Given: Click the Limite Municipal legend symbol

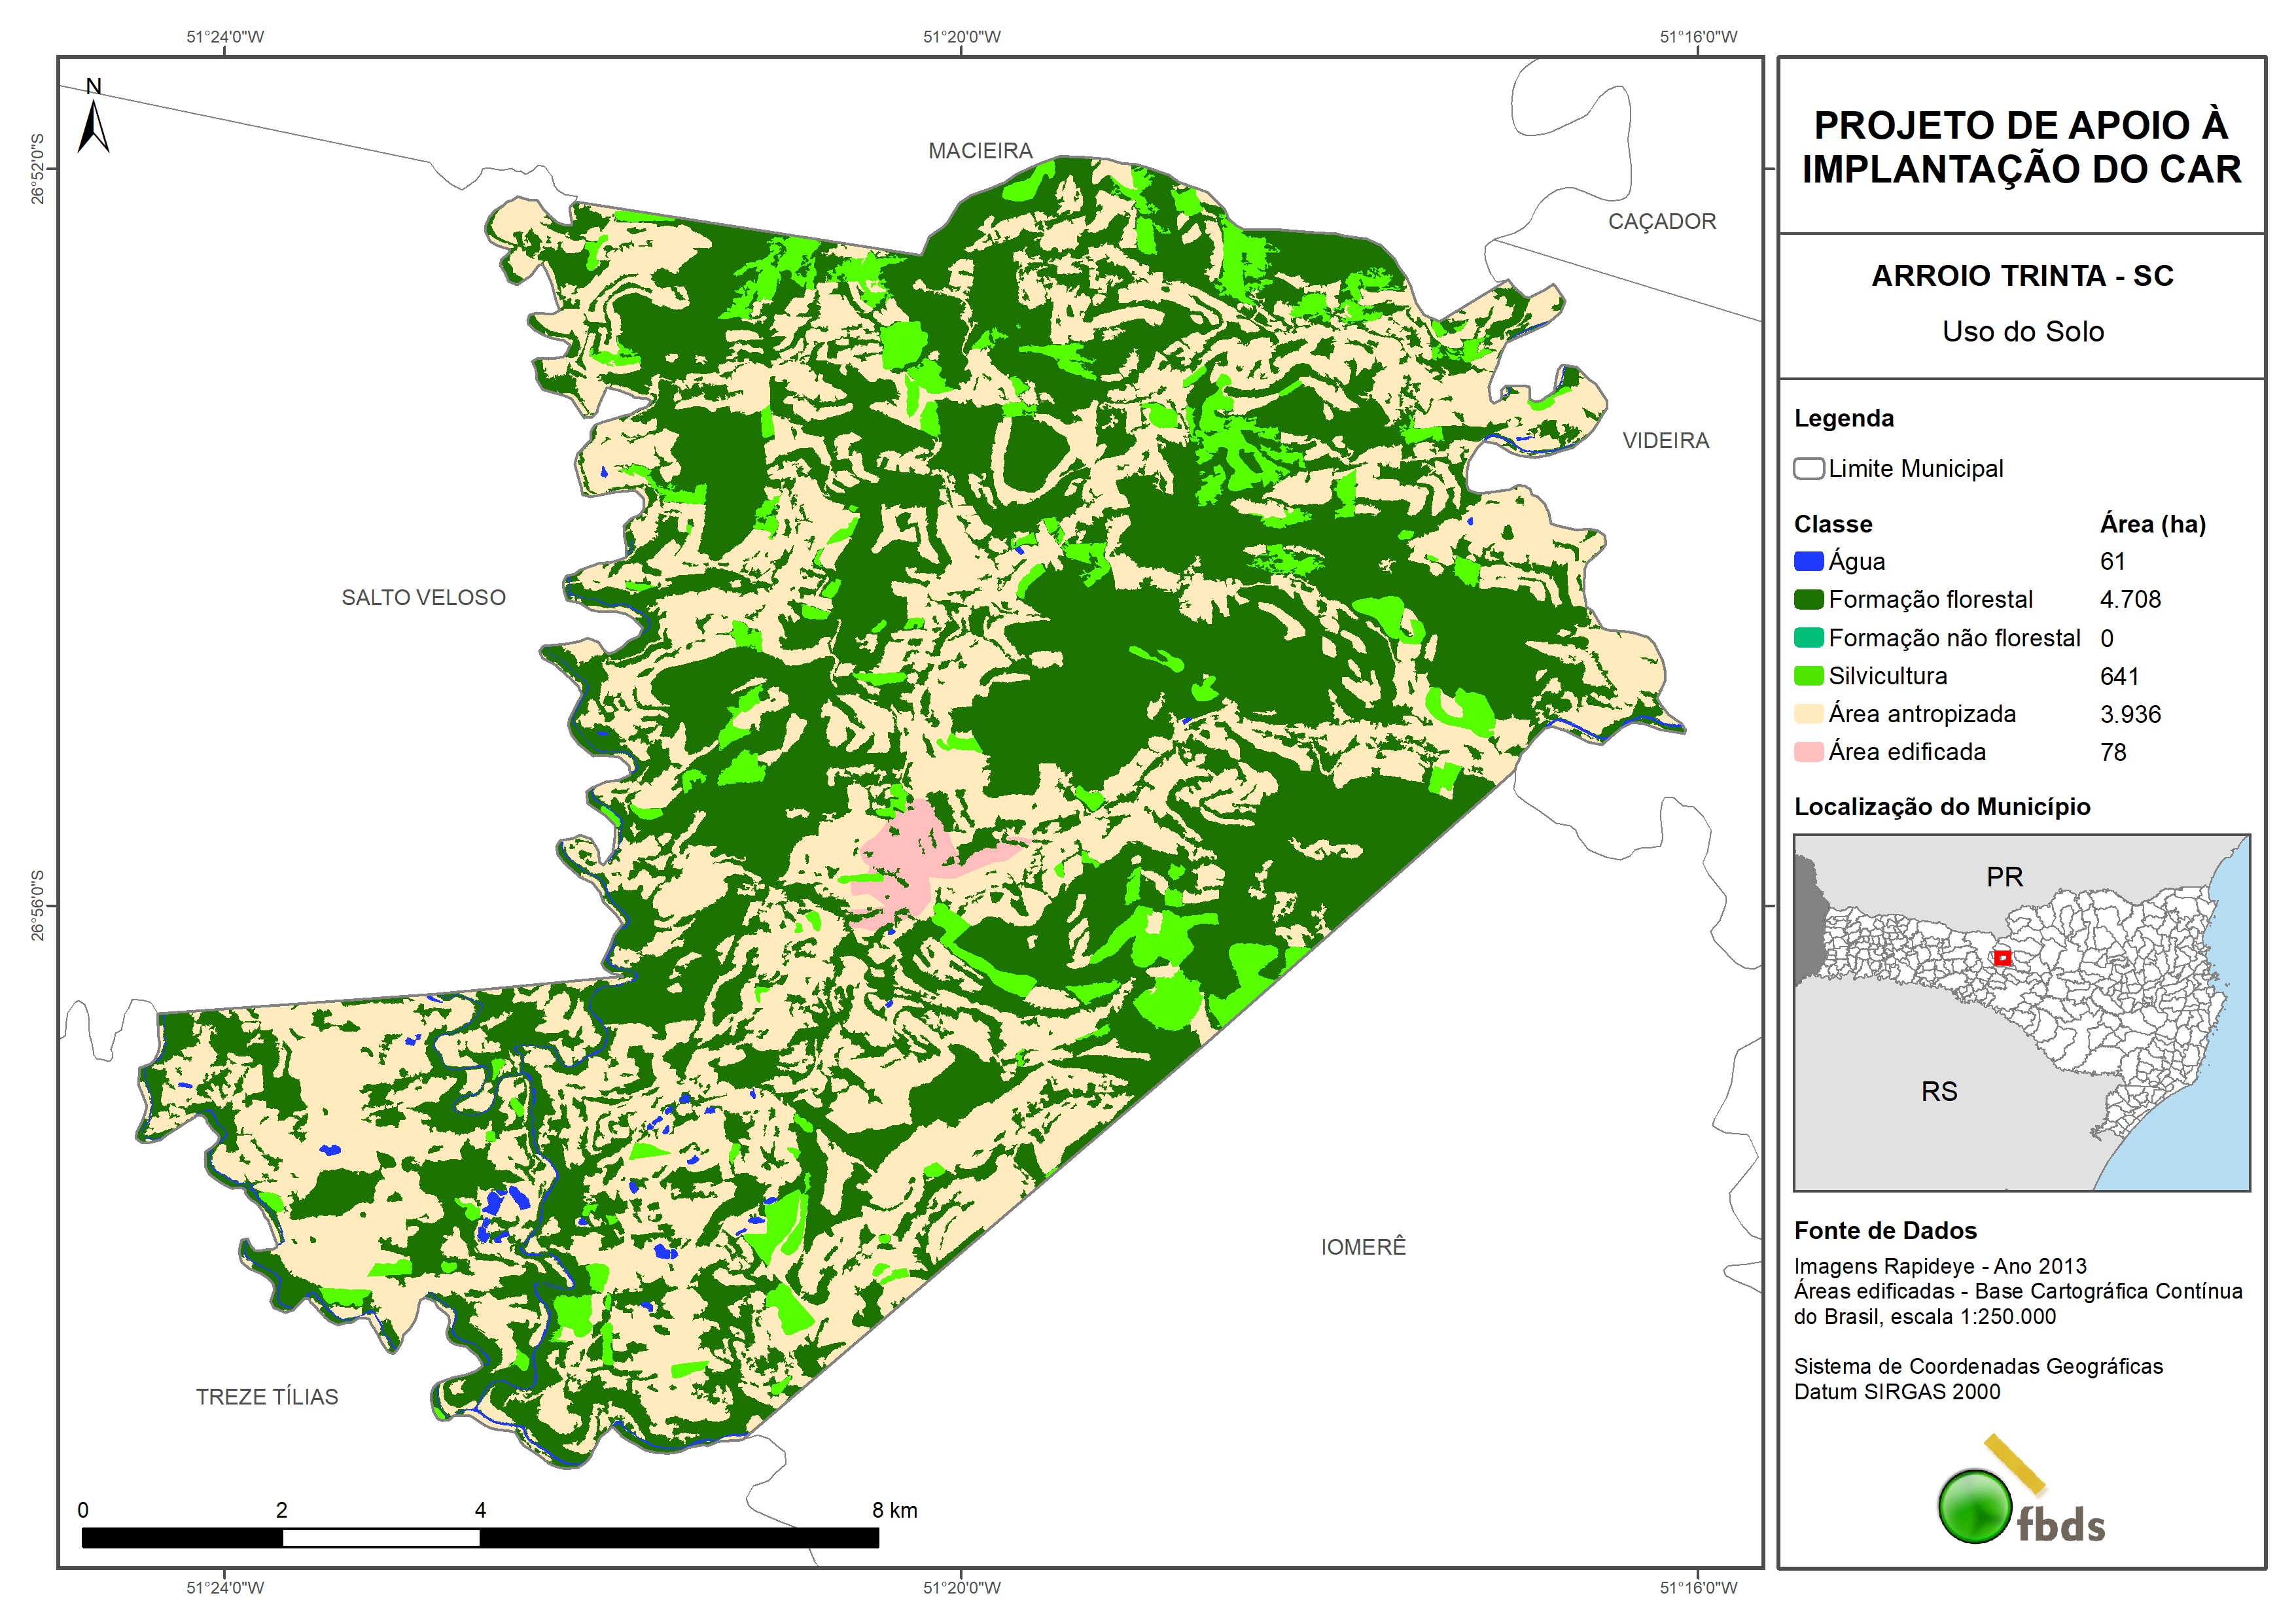Looking at the screenshot, I should tap(1808, 469).
